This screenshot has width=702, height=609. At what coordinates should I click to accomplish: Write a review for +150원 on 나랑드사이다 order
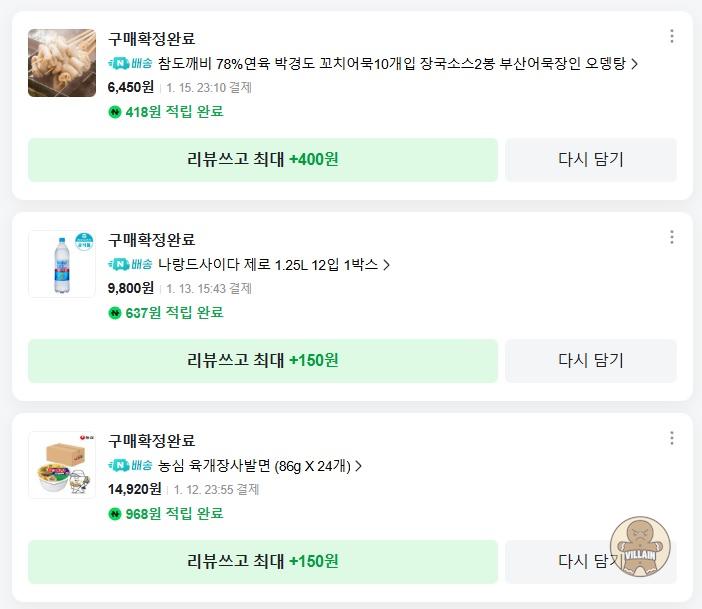262,361
